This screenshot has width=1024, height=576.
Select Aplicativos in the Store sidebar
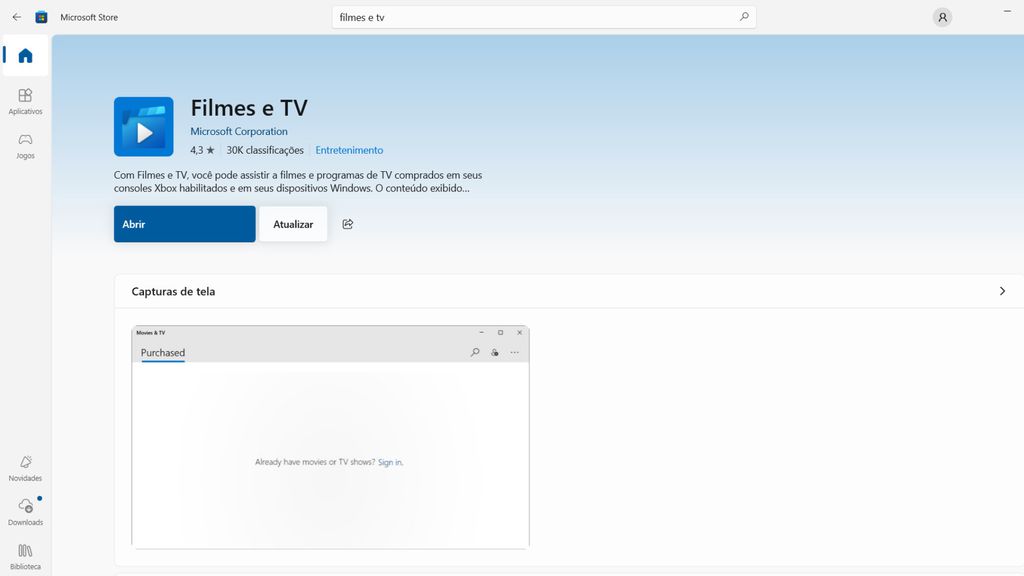pos(25,102)
